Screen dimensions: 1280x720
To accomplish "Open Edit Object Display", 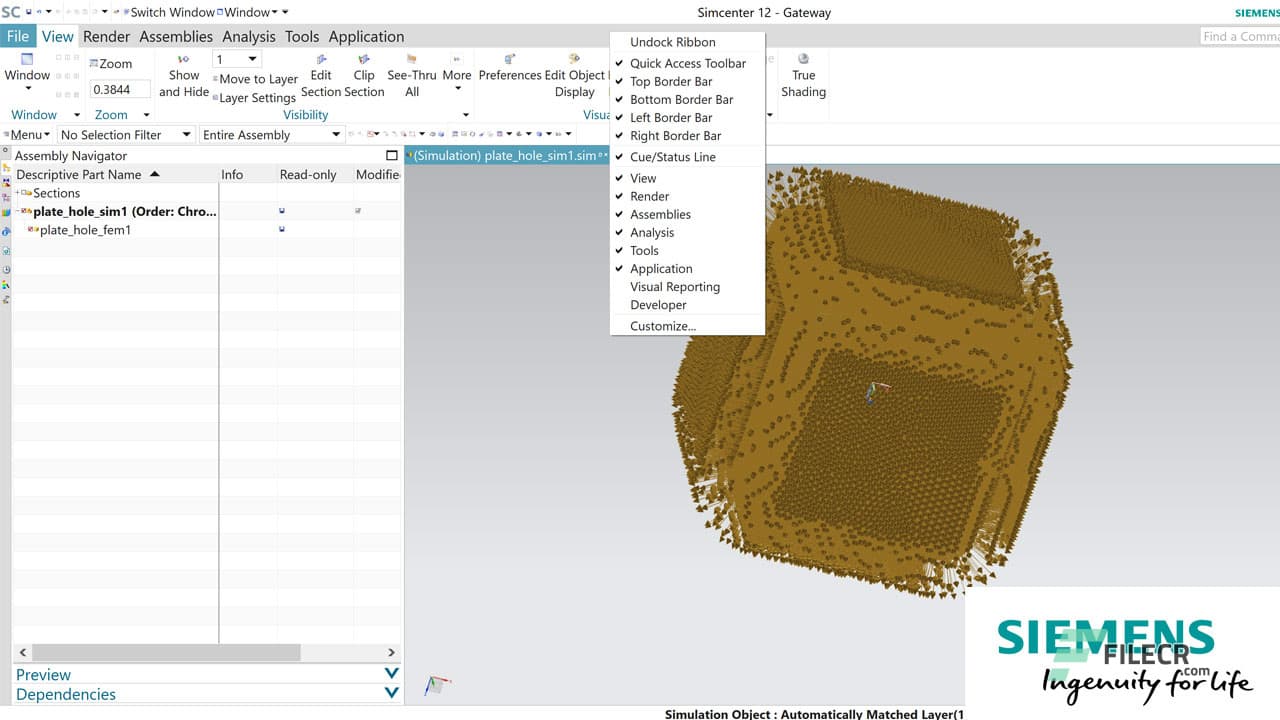I will tap(573, 78).
